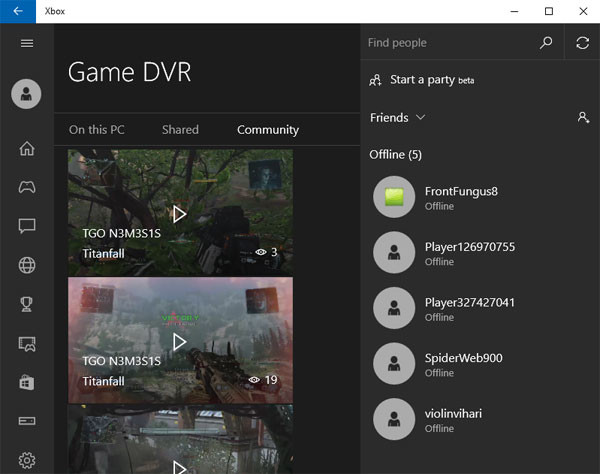The width and height of the screenshot is (600, 474).
Task: Click the view count eye showing 19
Action: coord(254,380)
